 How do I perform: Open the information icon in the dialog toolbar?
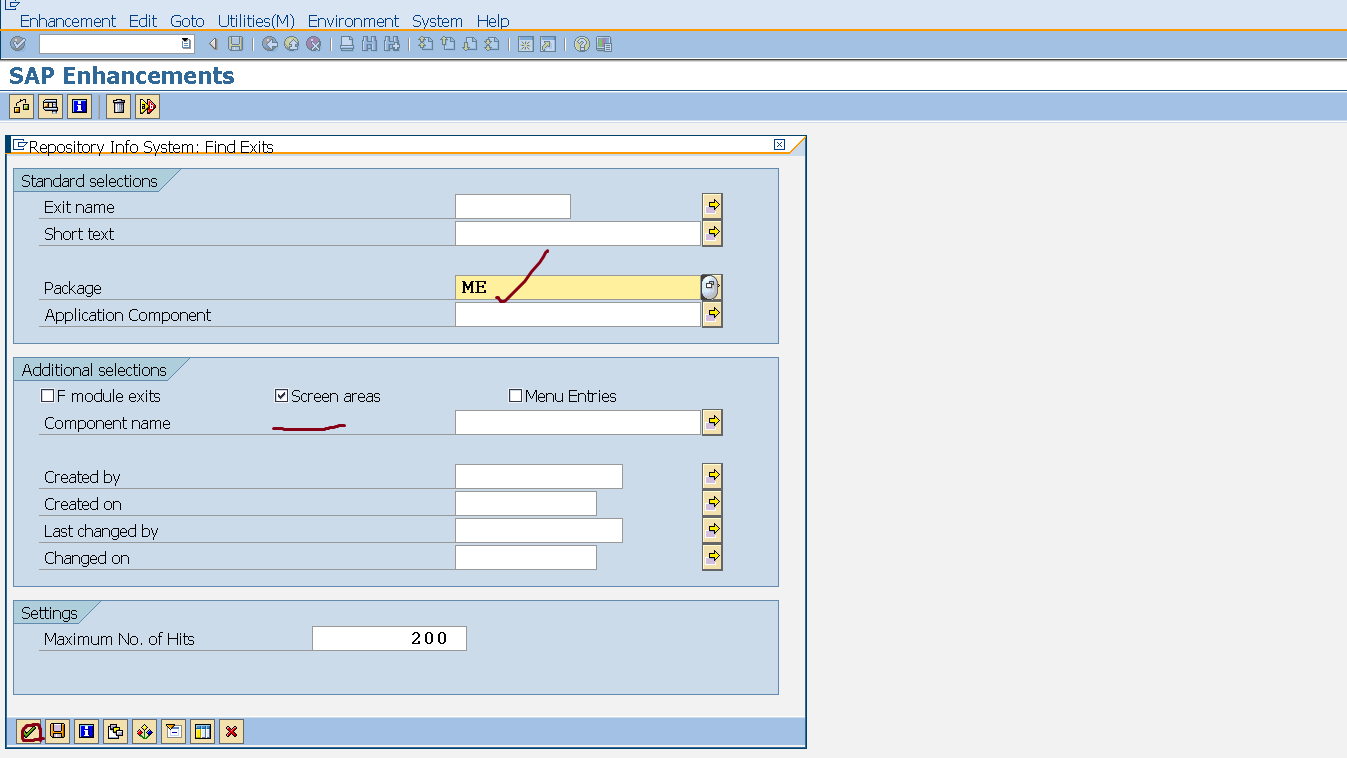coord(86,731)
